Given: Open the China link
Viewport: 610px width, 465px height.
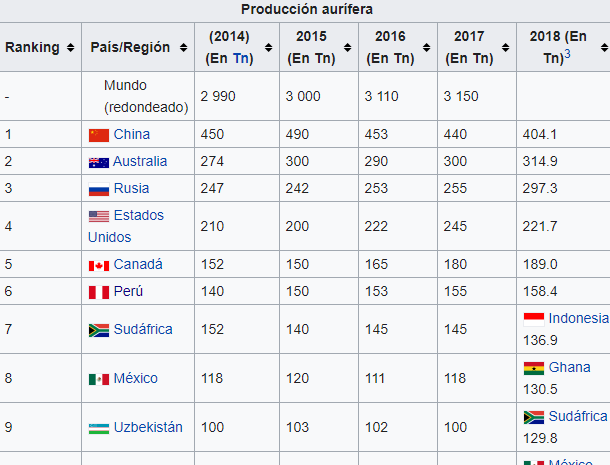Looking at the screenshot, I should coord(132,135).
